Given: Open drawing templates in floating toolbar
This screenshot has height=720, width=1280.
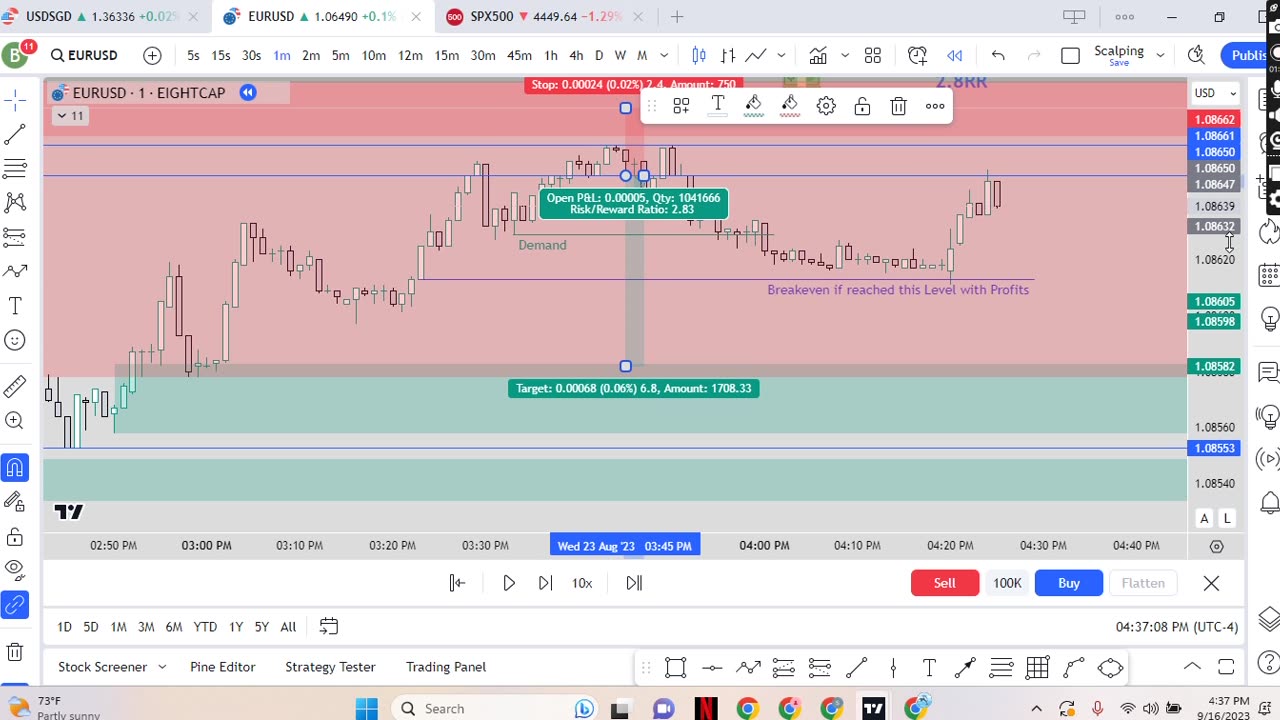Looking at the screenshot, I should pos(681,106).
